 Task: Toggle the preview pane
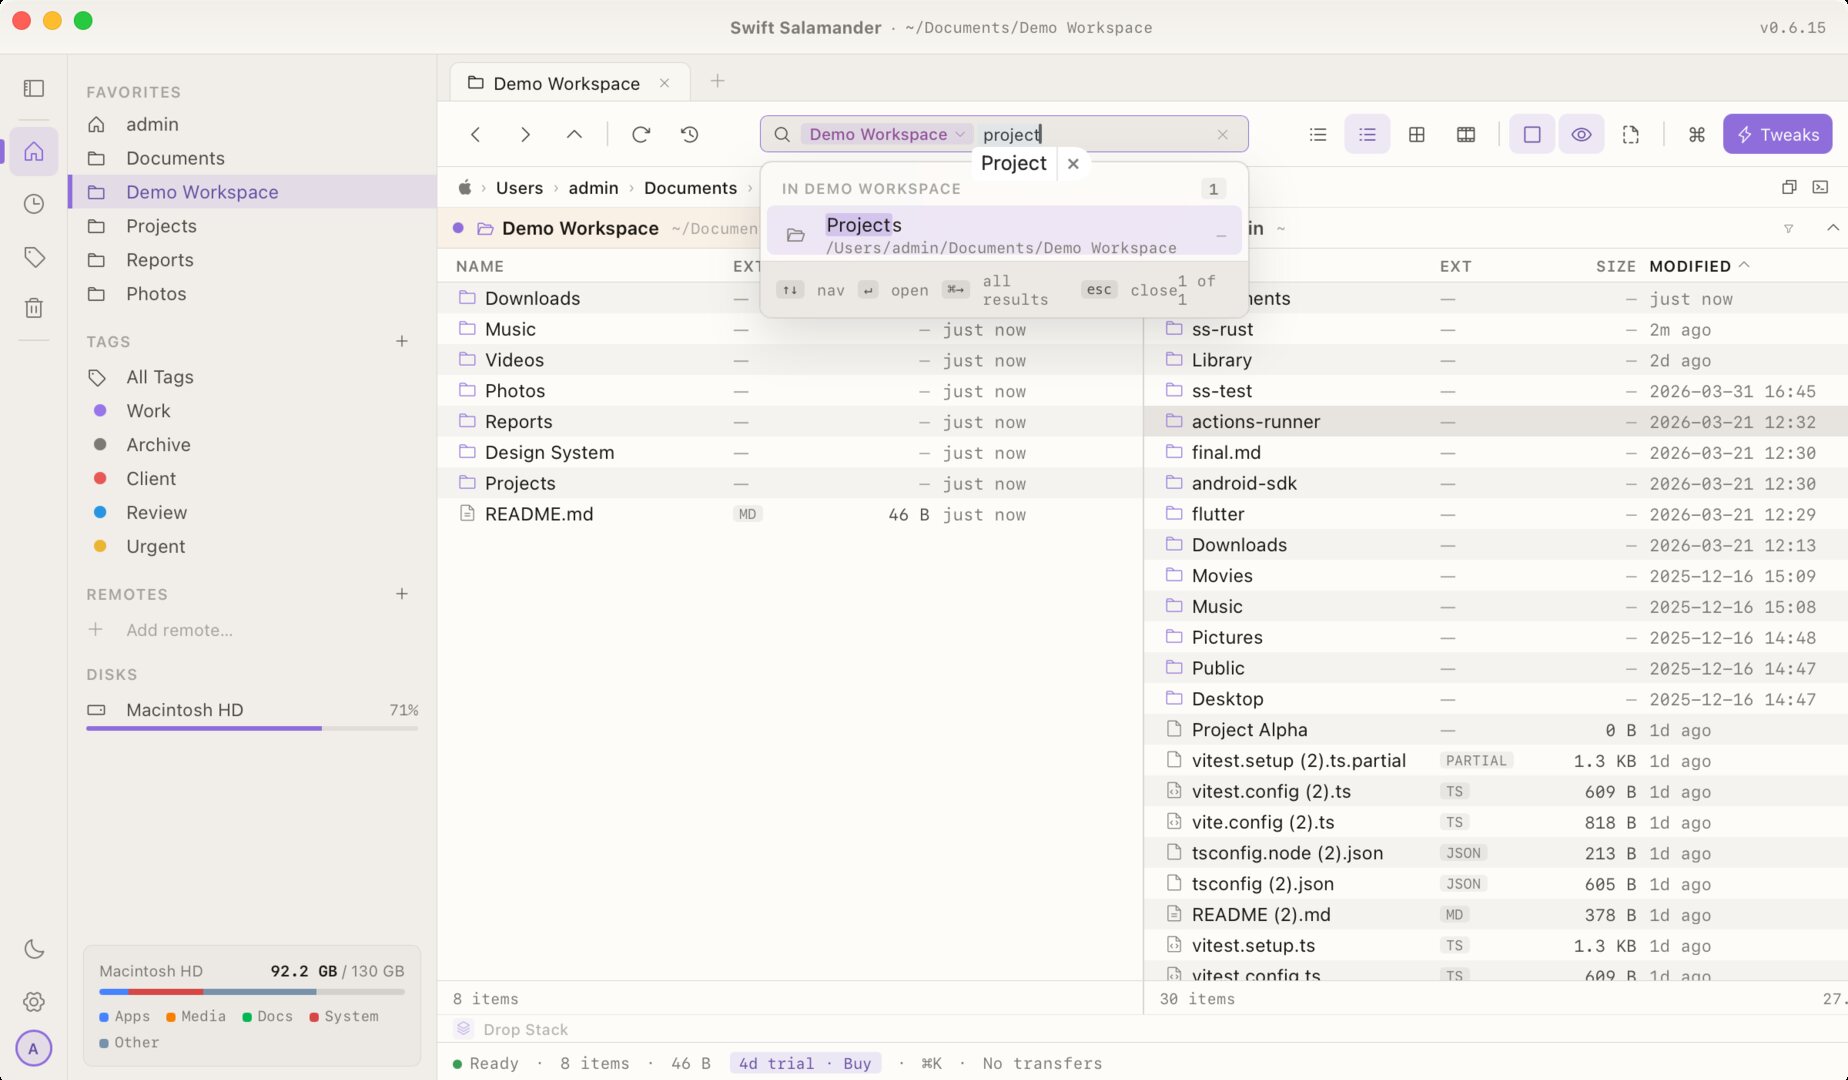[1531, 134]
